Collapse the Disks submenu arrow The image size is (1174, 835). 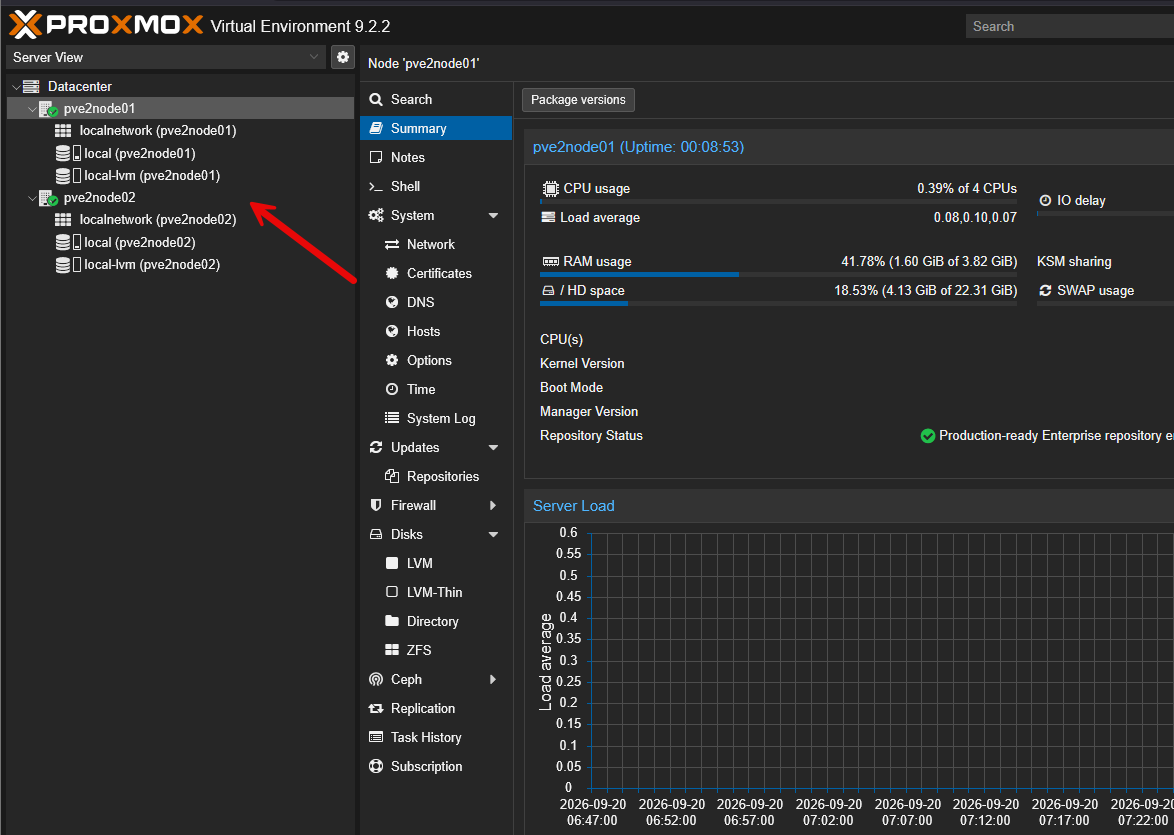point(493,535)
